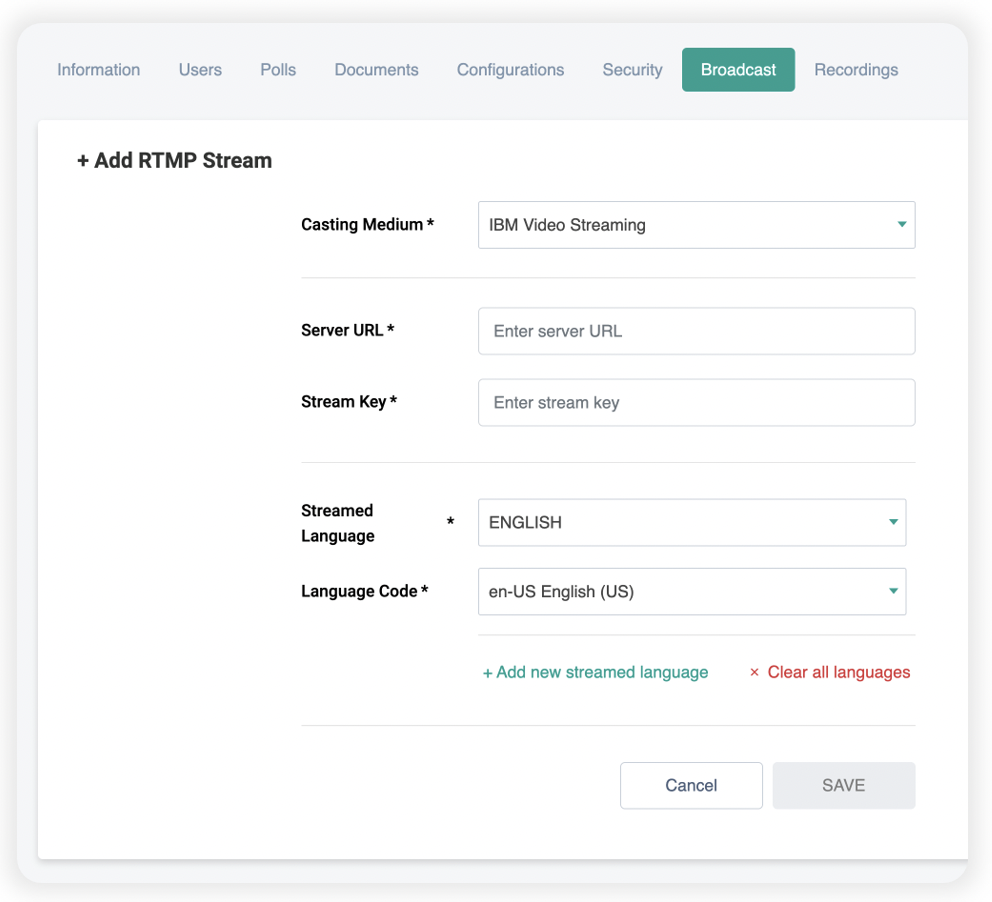Switch to the Information tab
992x902 pixels.
click(x=99, y=70)
